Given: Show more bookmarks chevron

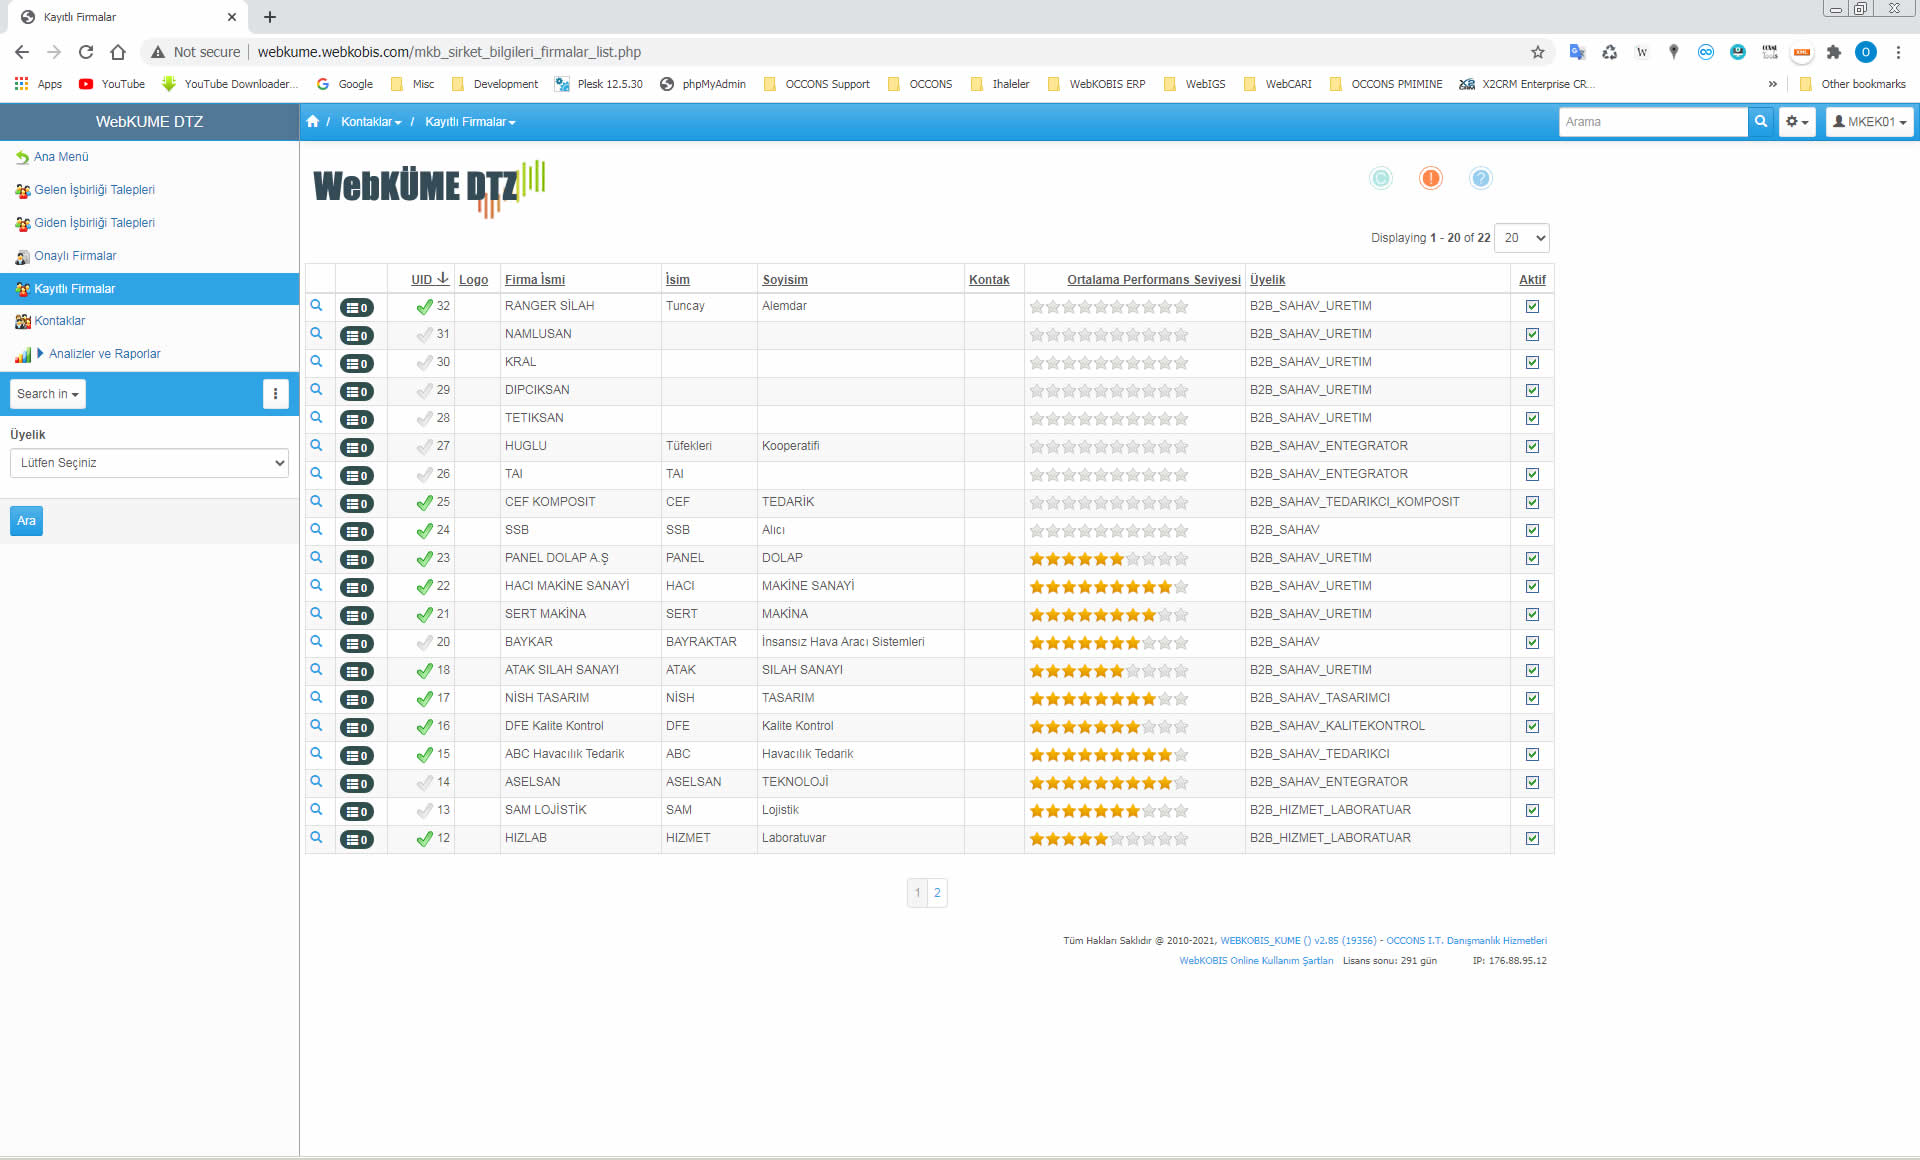Looking at the screenshot, I should (1773, 84).
